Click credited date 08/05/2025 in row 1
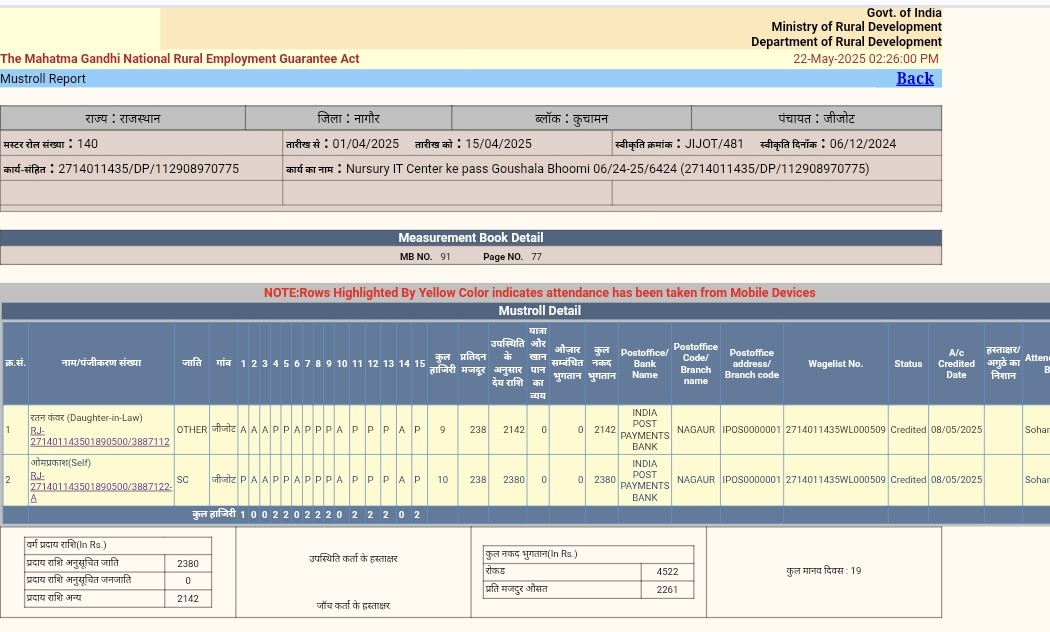This screenshot has width=1050, height=632. pos(956,430)
